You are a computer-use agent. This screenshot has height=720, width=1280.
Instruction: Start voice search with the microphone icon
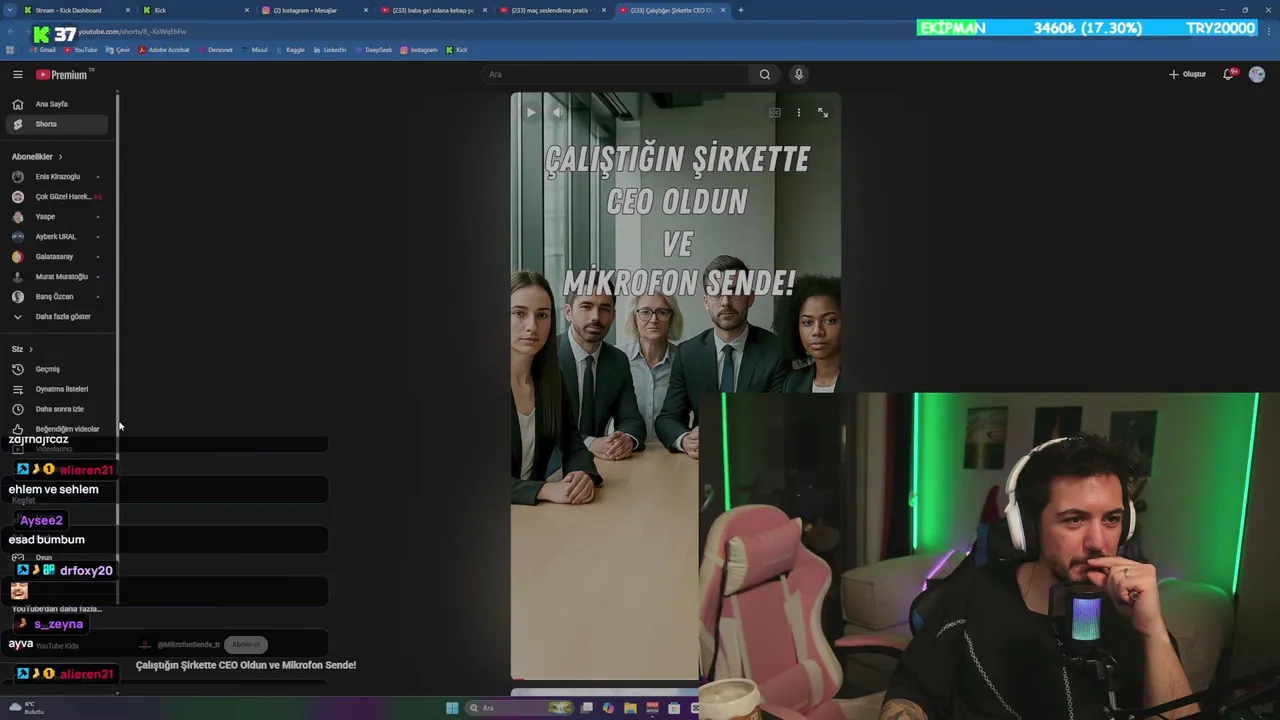point(798,74)
